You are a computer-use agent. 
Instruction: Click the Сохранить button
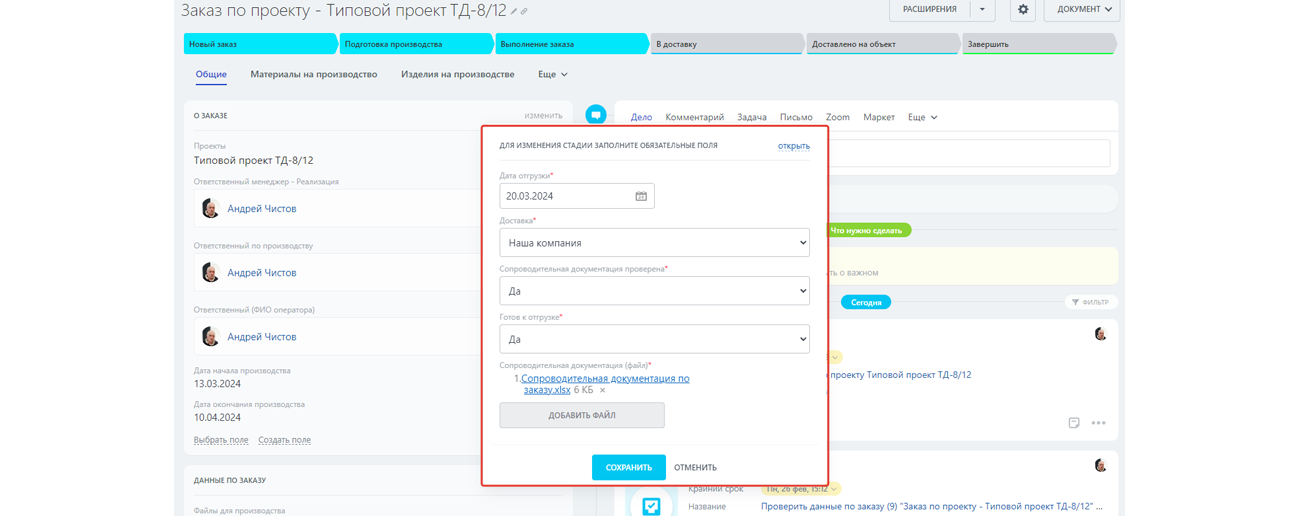click(628, 467)
